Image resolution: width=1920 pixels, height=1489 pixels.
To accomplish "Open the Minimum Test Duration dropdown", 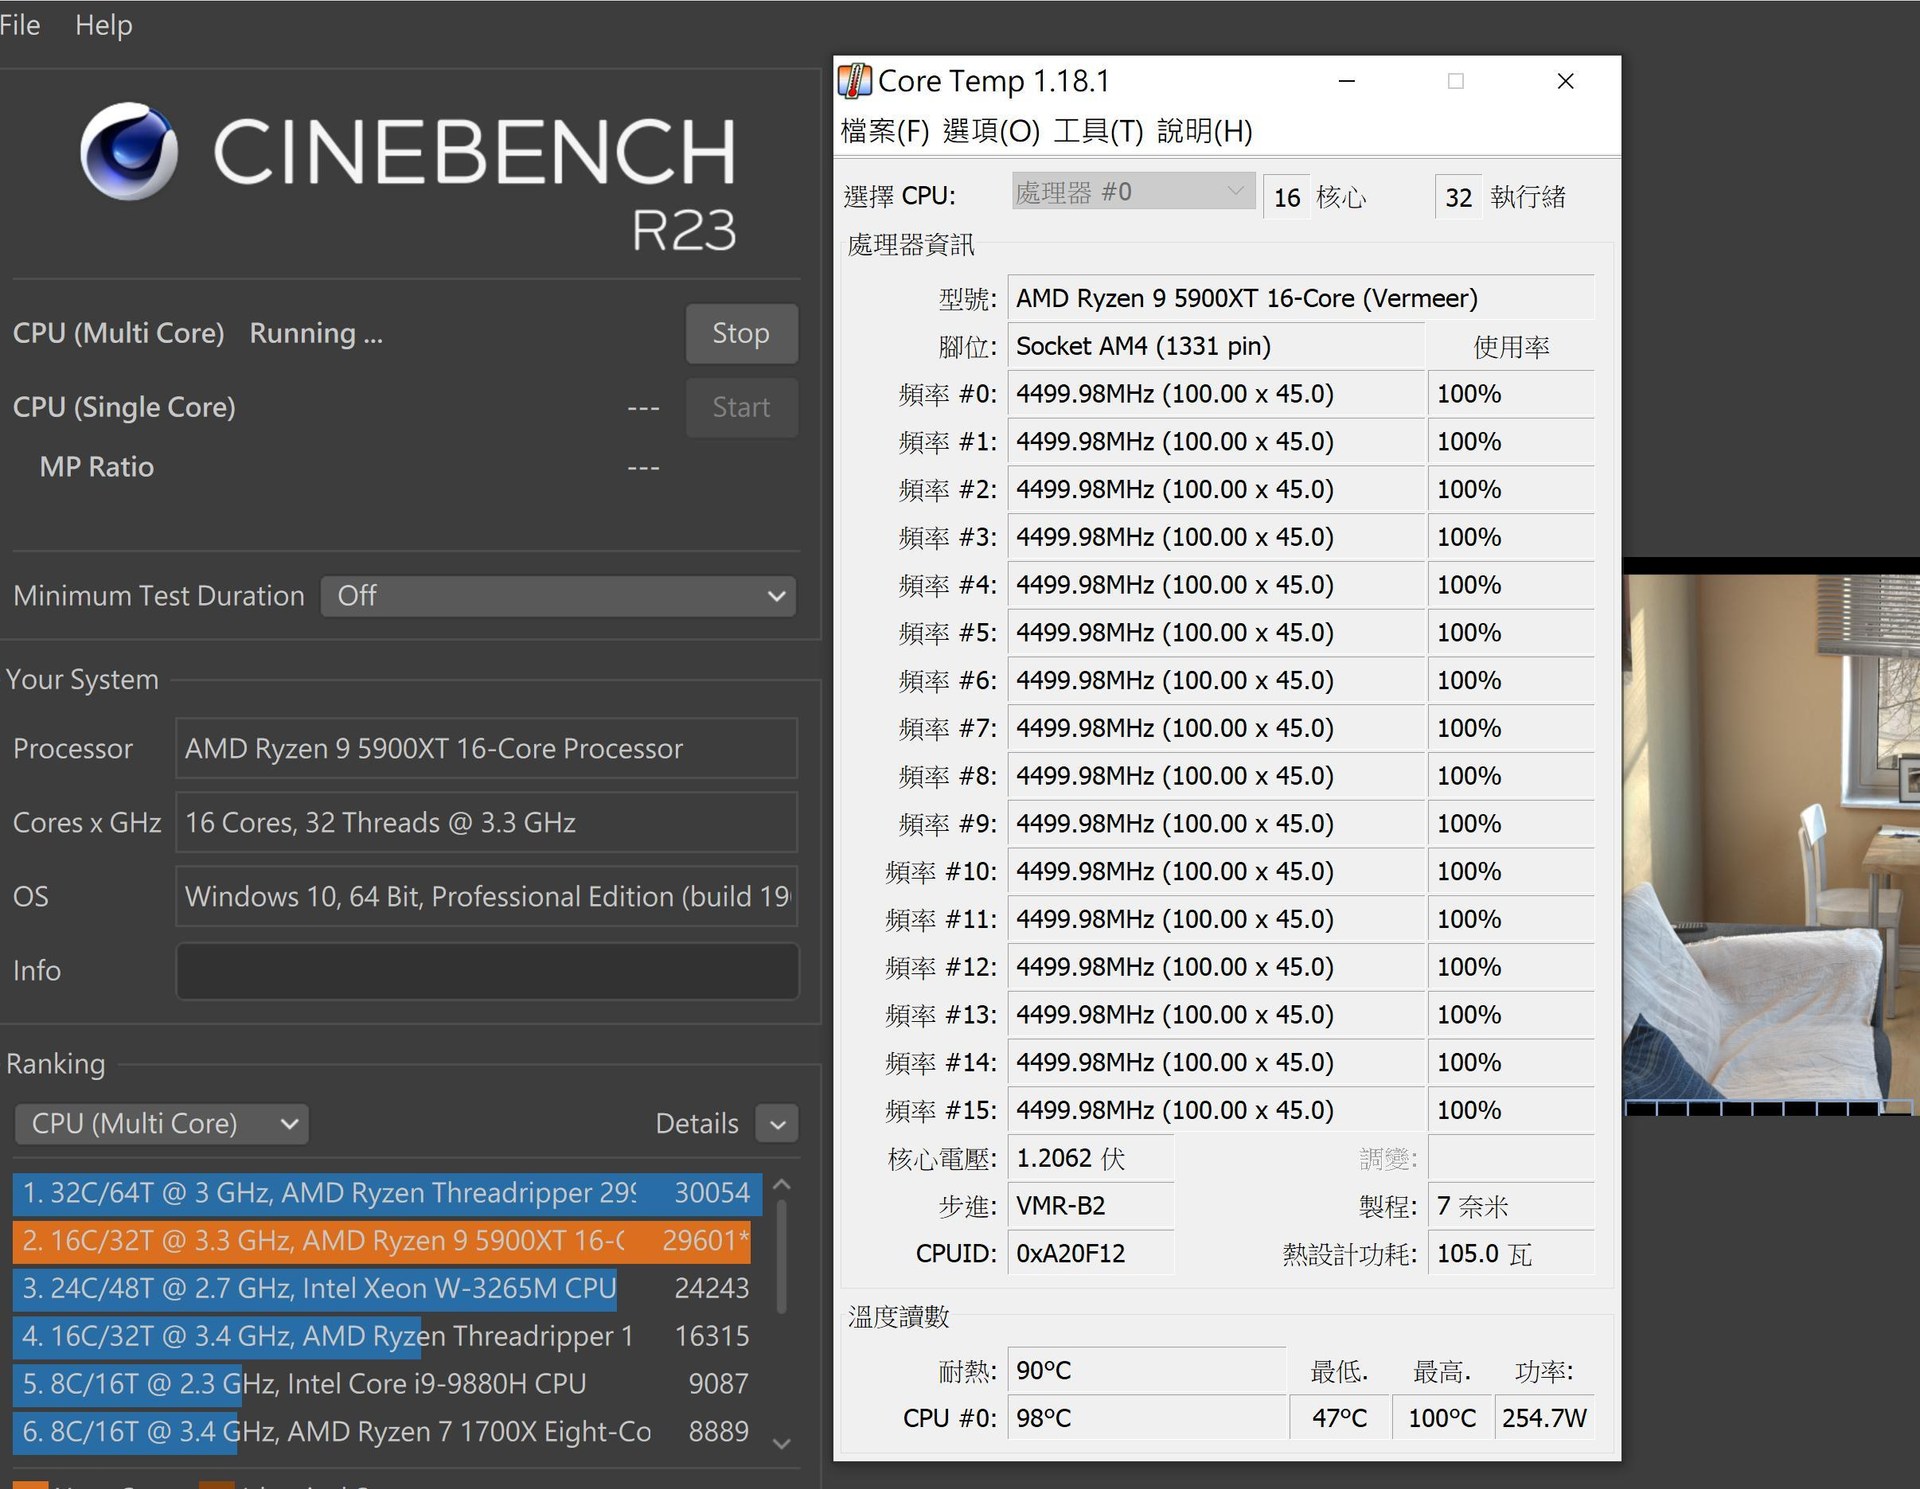I will 558,596.
